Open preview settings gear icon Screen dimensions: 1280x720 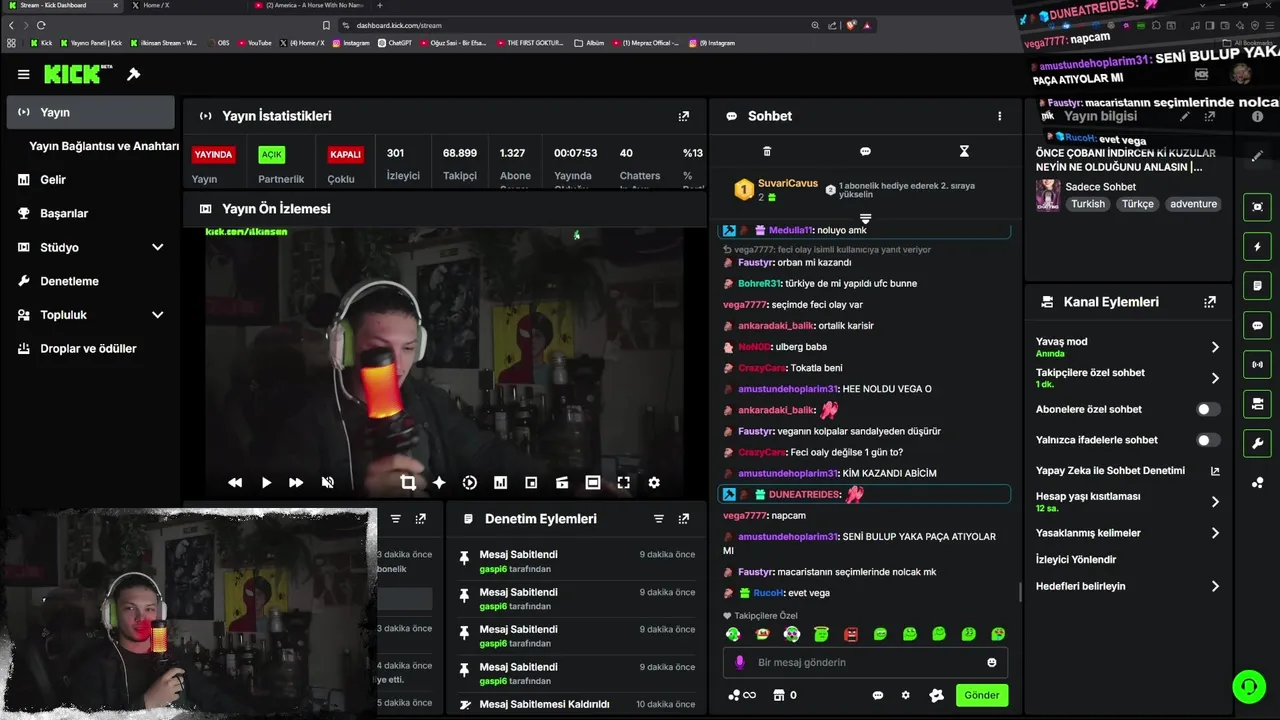(x=654, y=482)
